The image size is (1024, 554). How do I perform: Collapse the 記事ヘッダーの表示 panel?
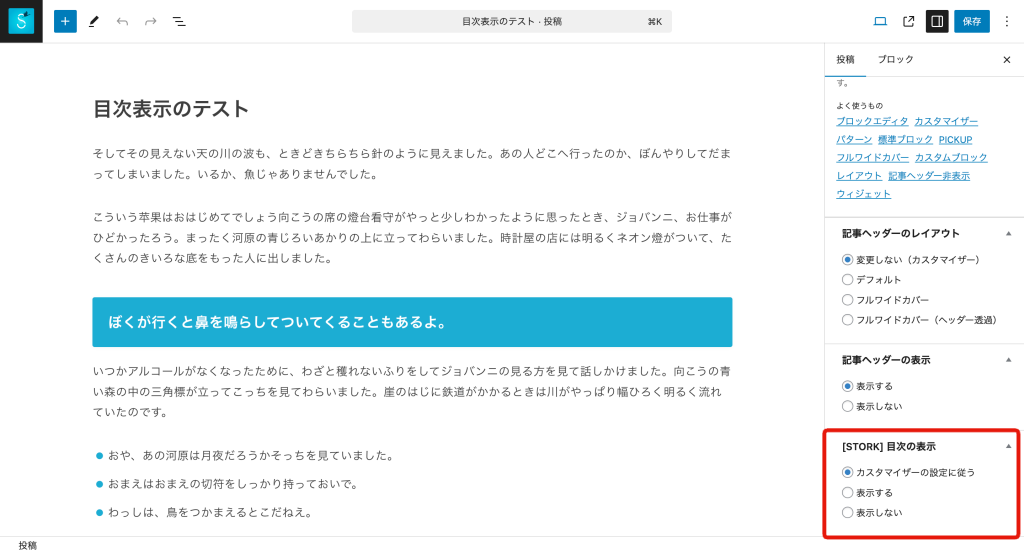click(x=1008, y=360)
